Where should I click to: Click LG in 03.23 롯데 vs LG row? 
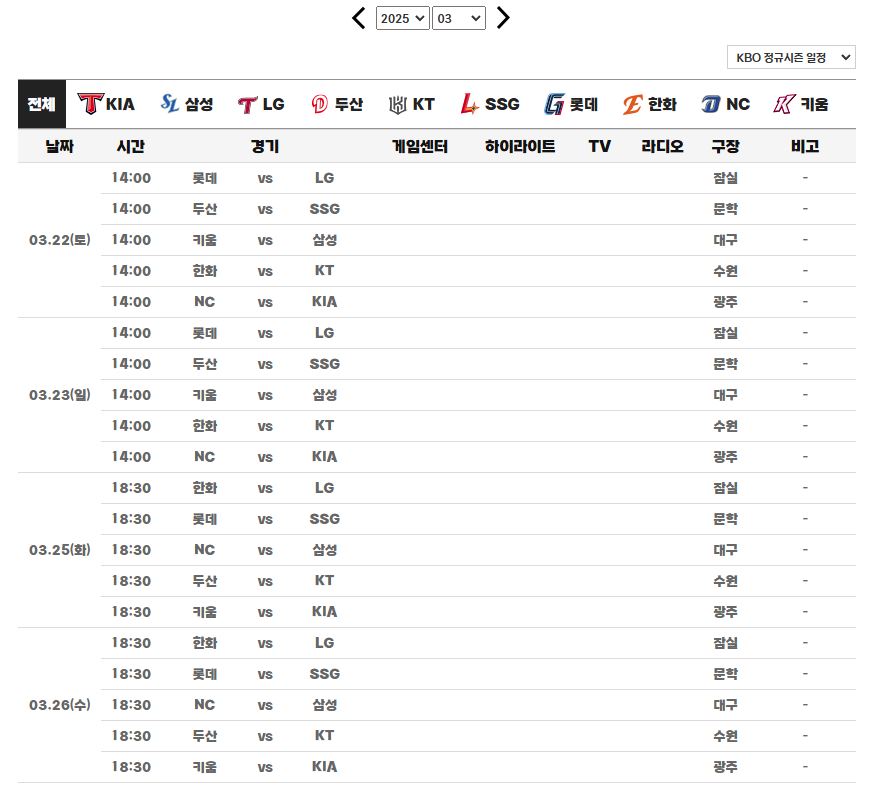tap(324, 333)
